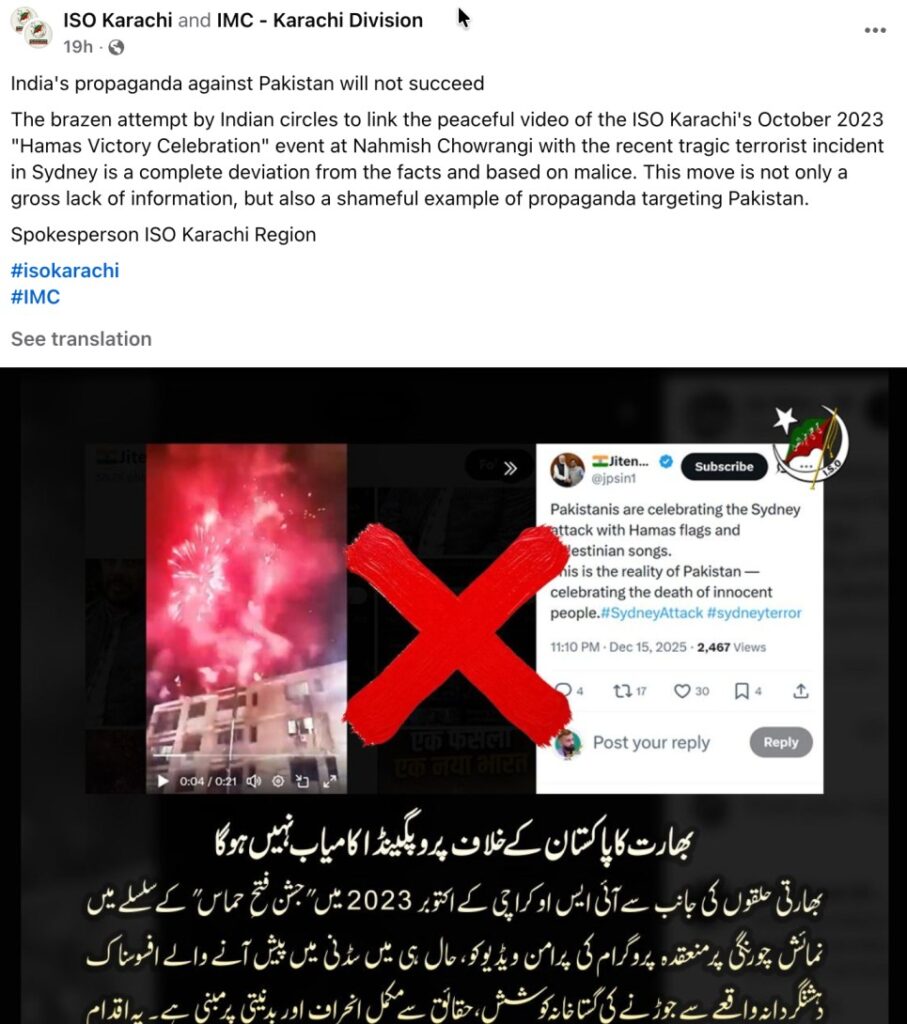Open the #isokarachi hashtag
The image size is (907, 1024).
click(x=65, y=270)
